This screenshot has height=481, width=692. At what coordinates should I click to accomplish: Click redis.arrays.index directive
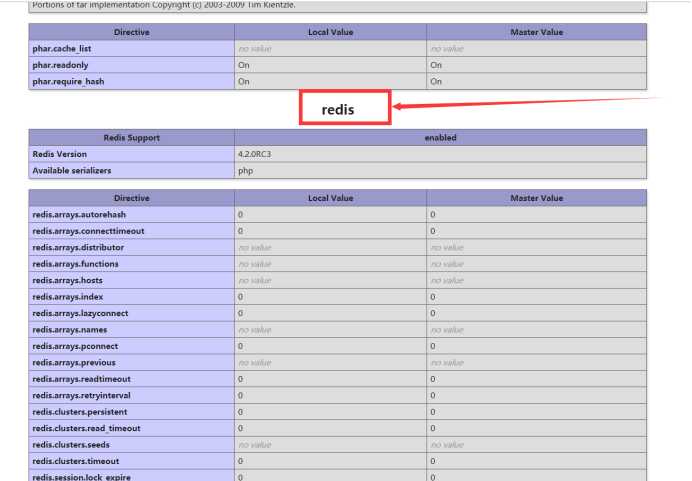[x=68, y=297]
